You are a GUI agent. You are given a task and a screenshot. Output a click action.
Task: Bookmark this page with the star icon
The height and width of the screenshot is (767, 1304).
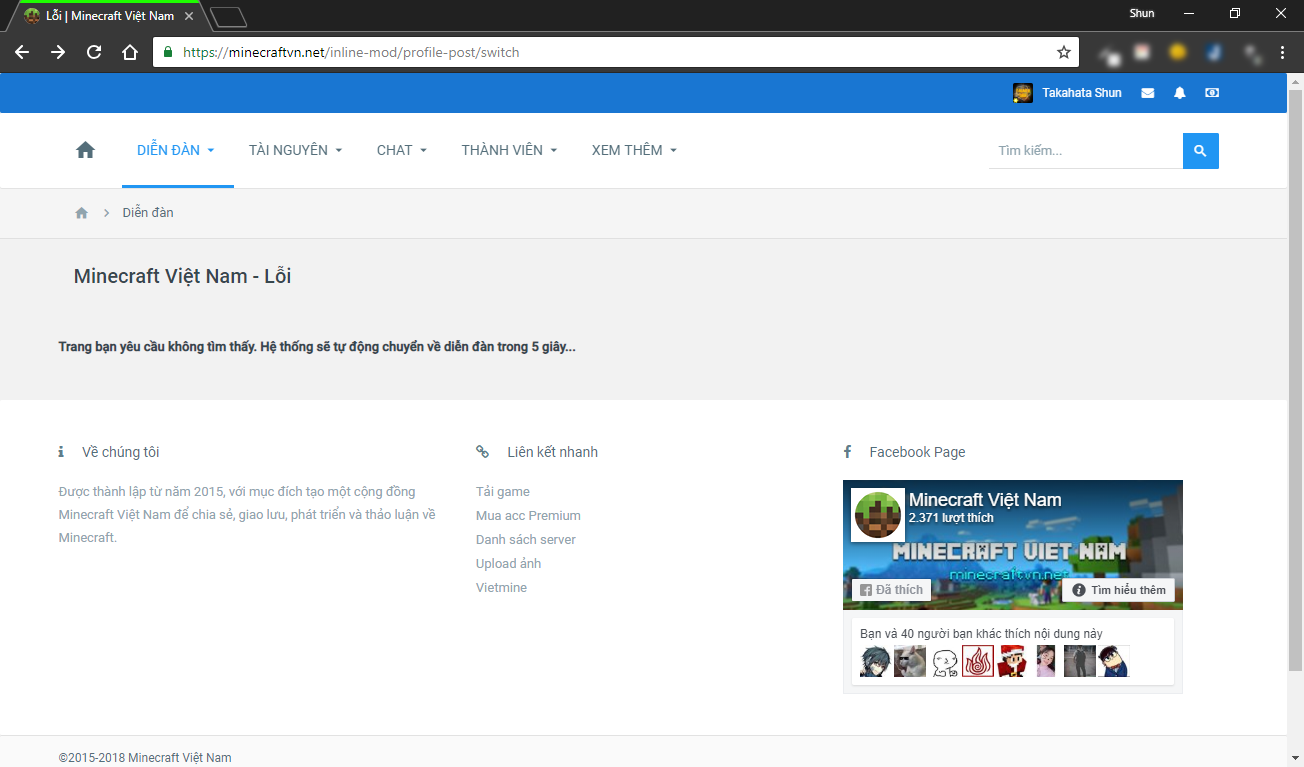pos(1064,52)
